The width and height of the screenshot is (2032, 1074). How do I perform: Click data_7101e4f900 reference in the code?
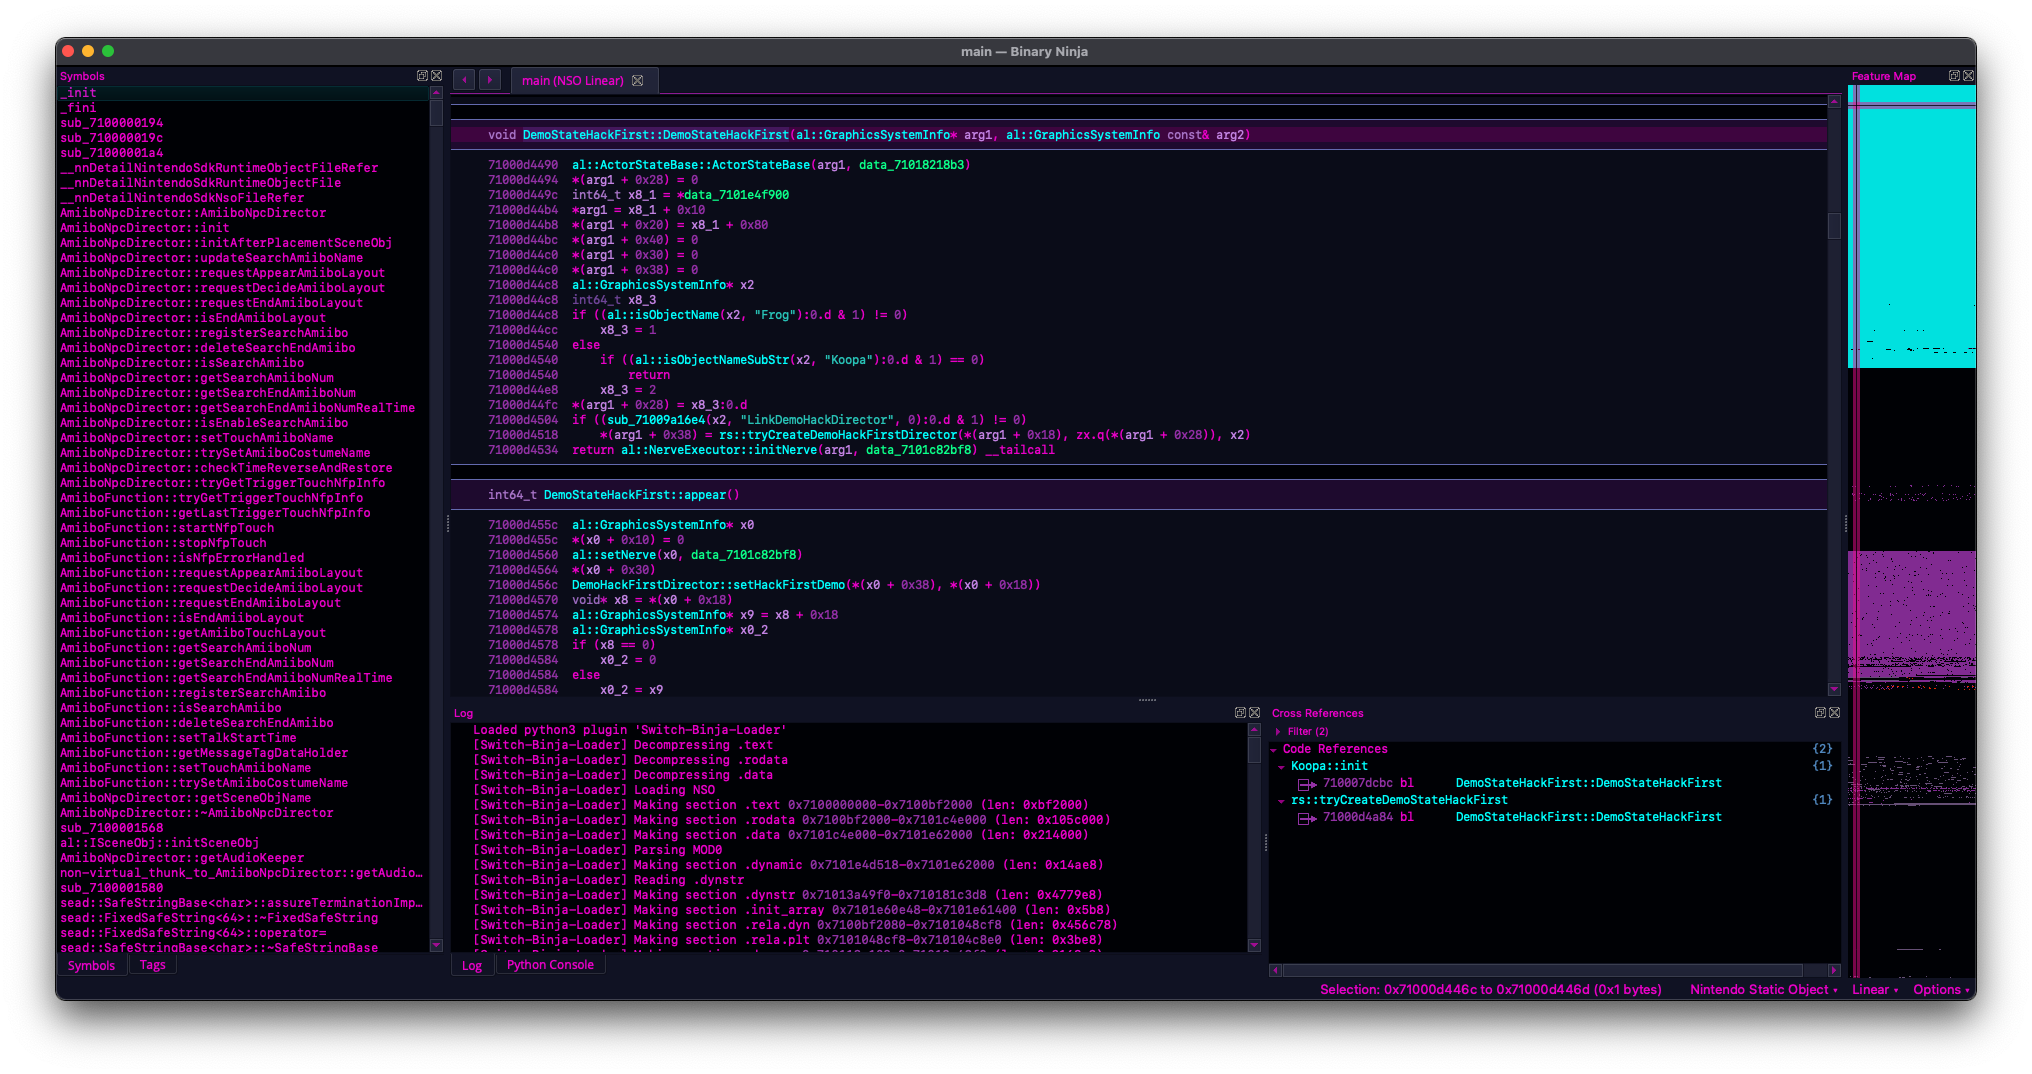pos(736,195)
